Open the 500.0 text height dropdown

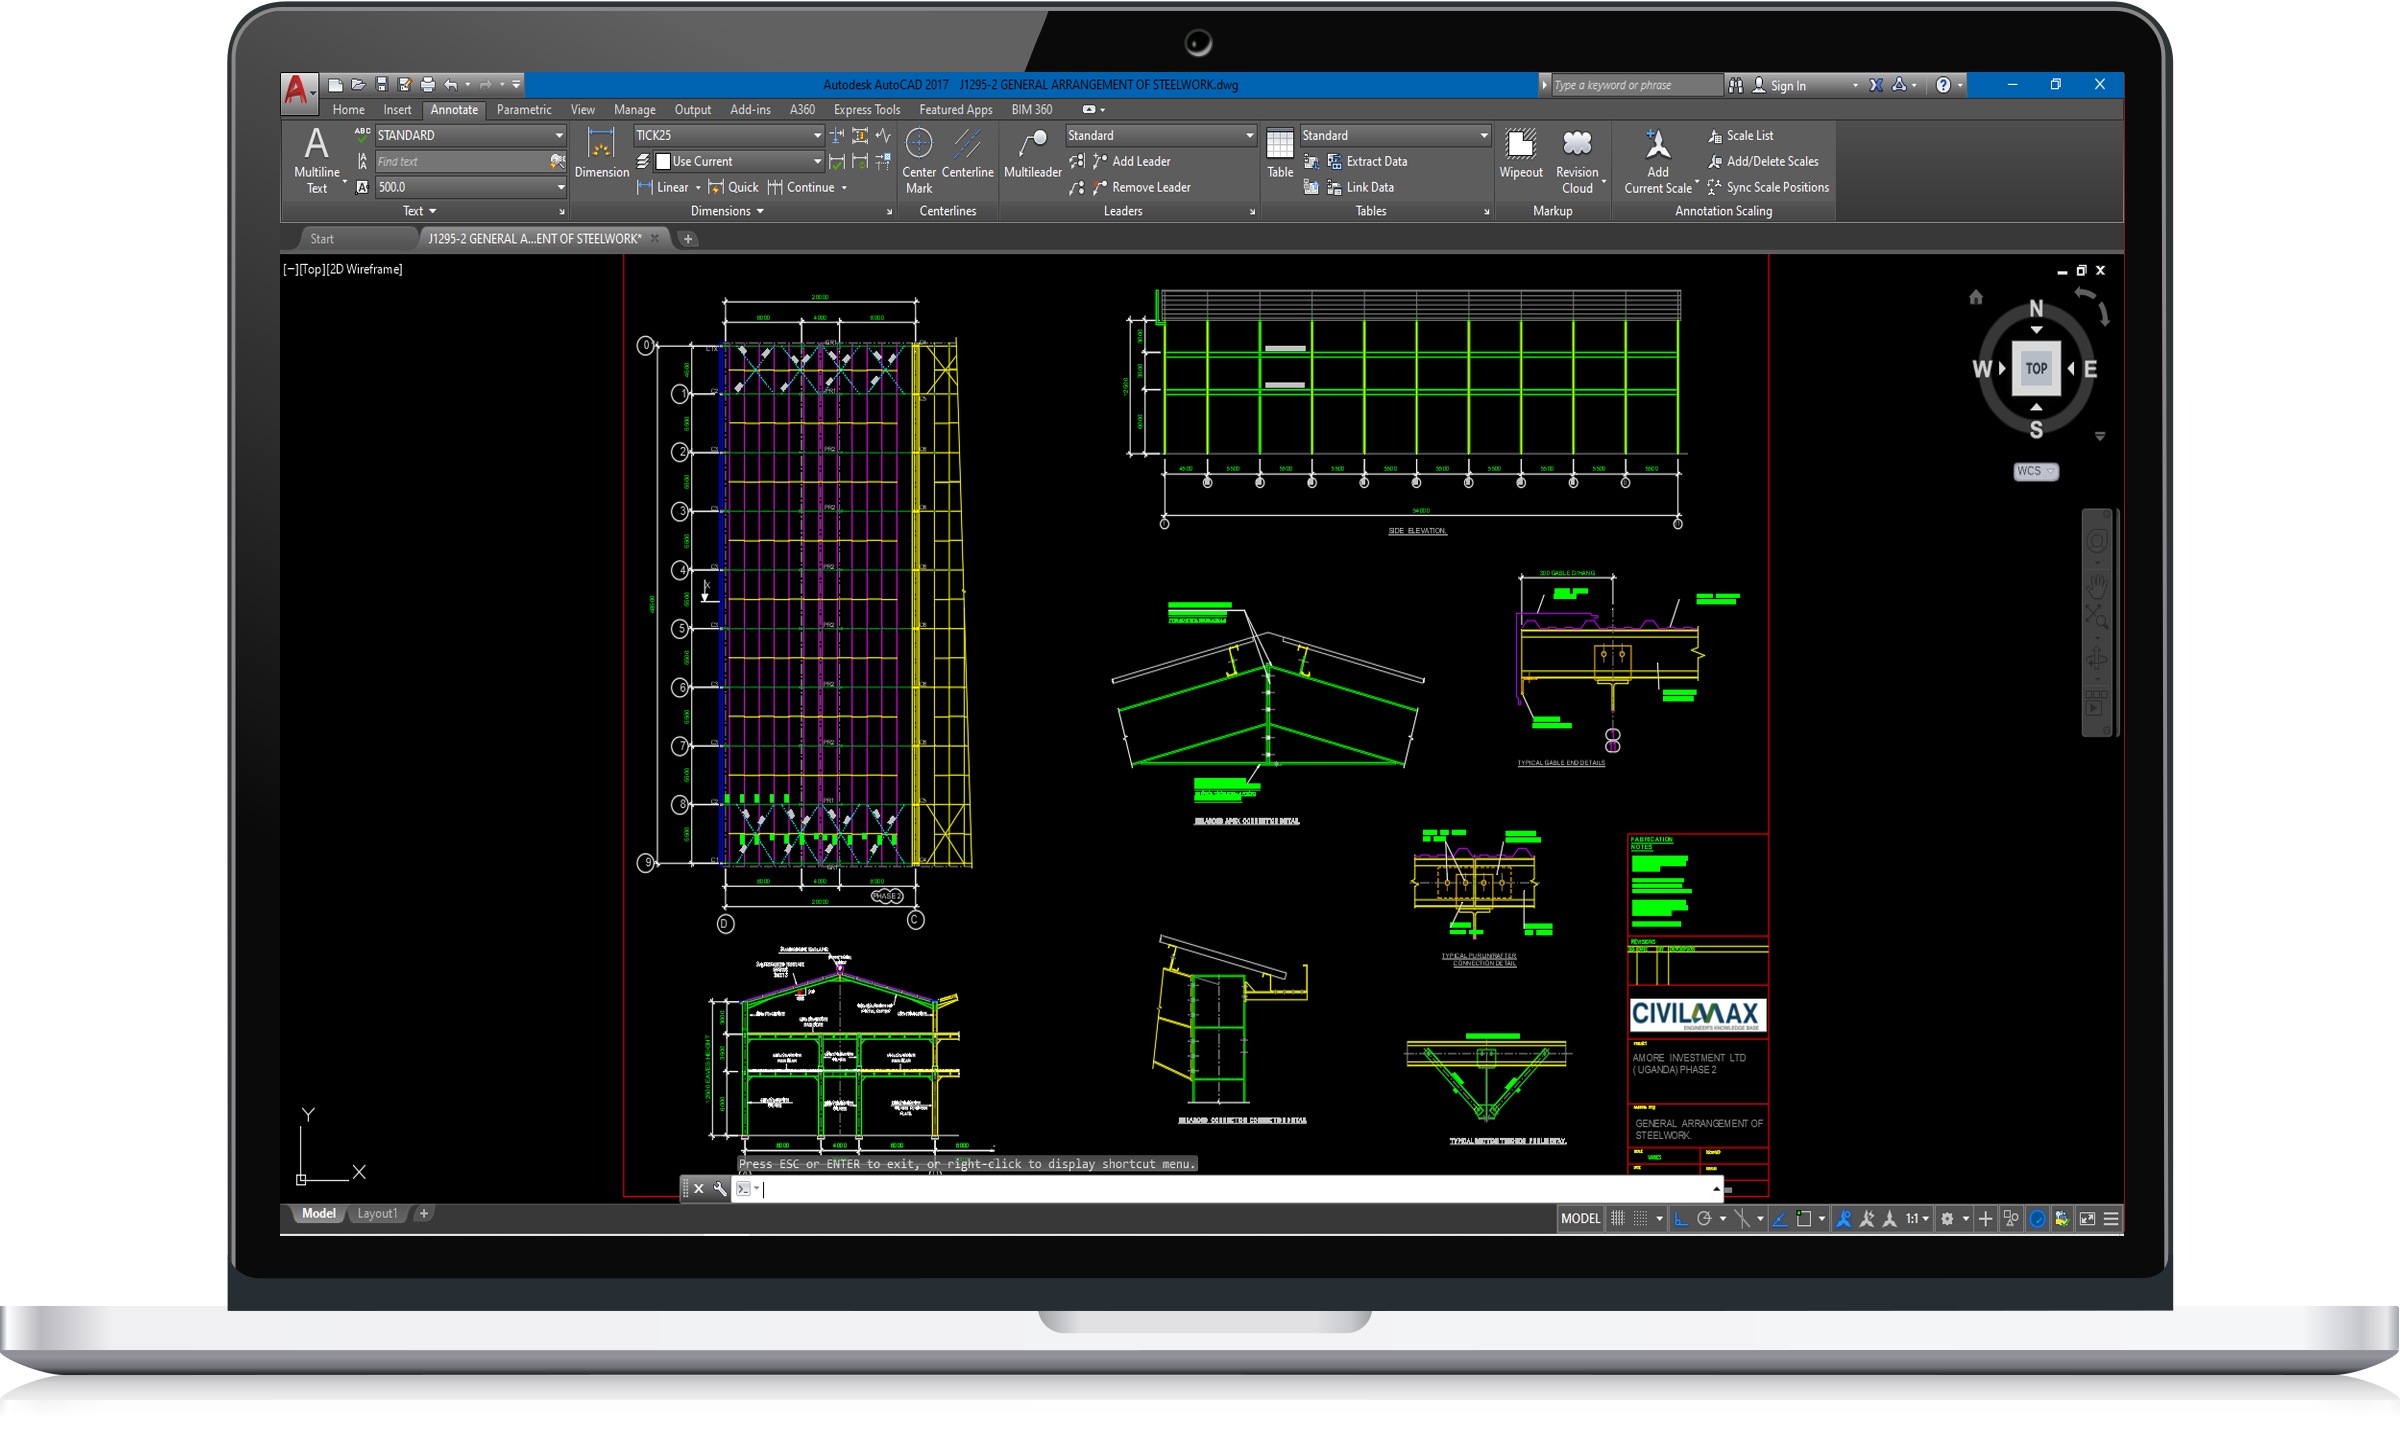click(x=471, y=187)
